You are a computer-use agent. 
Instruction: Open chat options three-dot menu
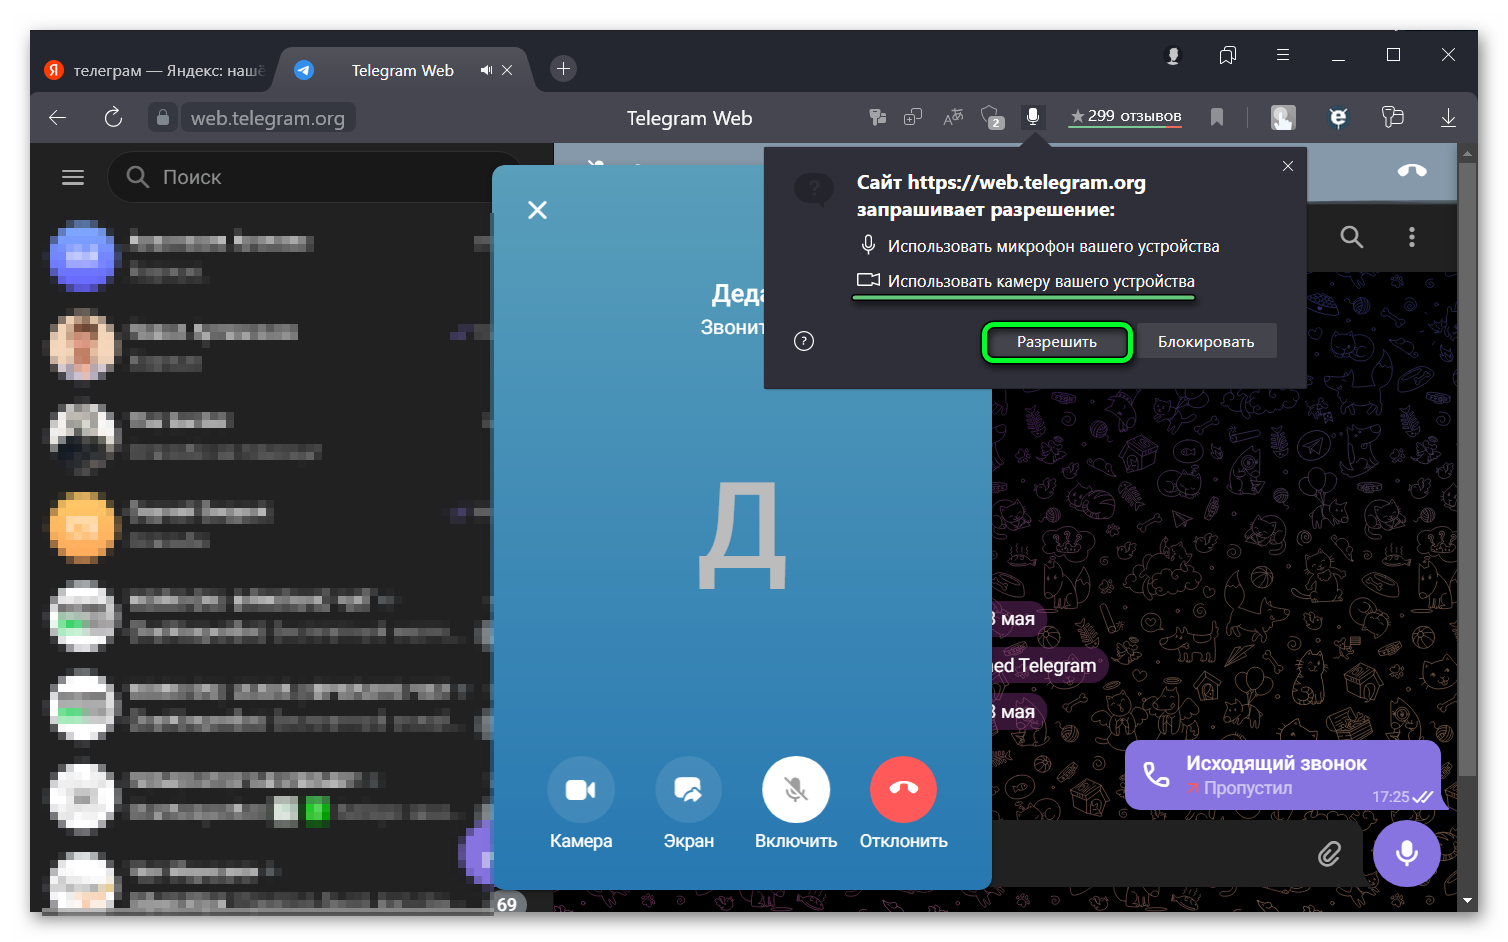(1411, 237)
